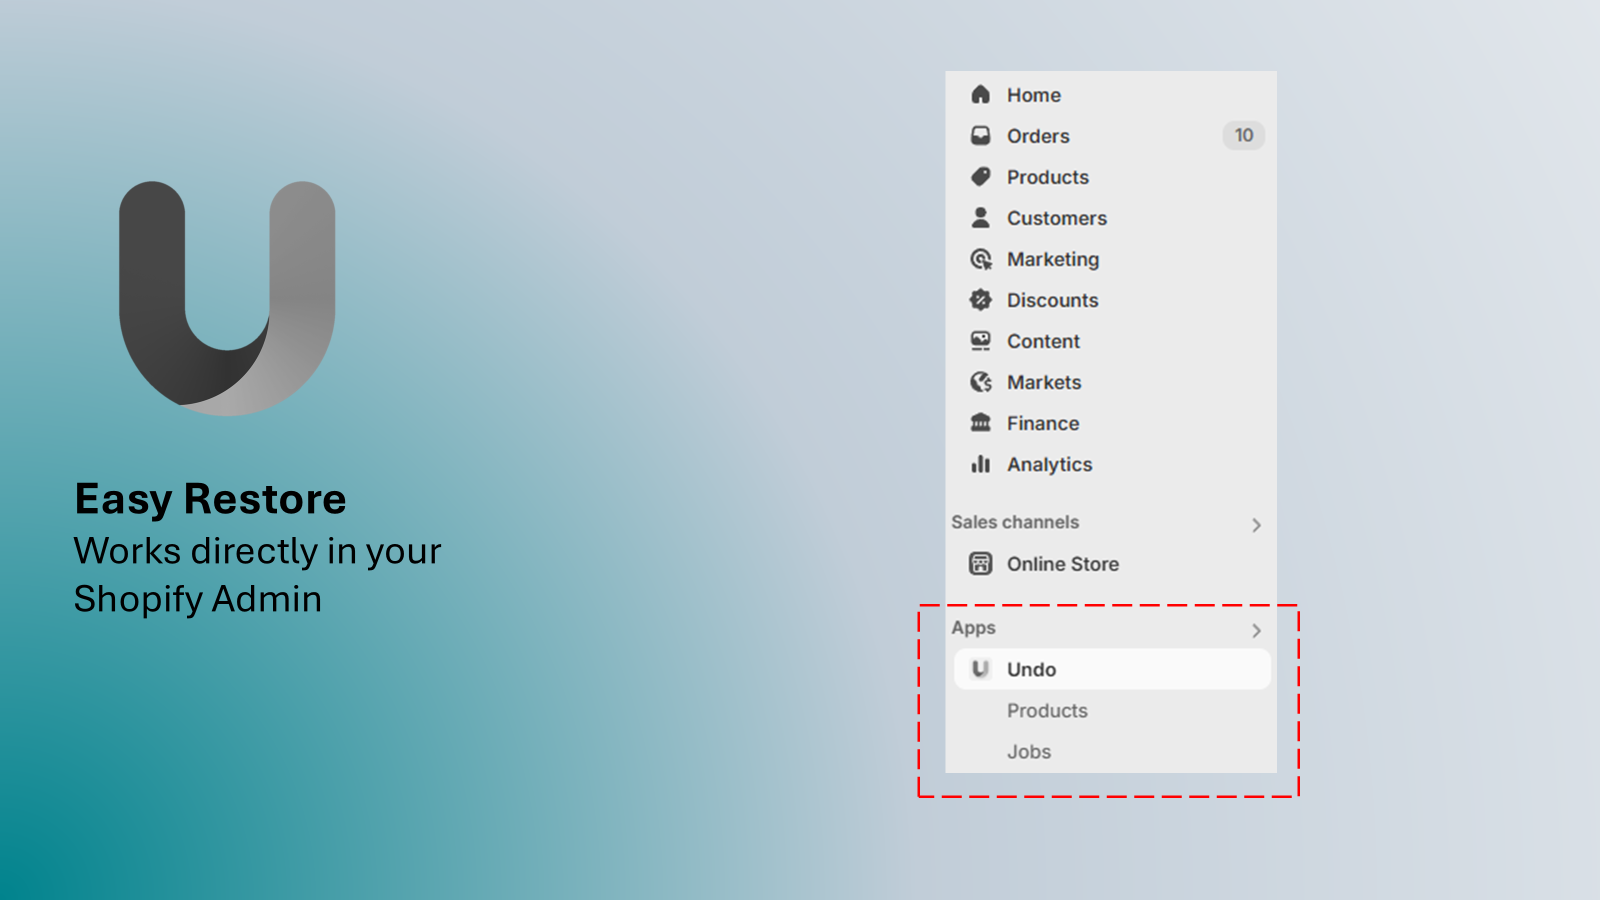Expand the Apps section chevron

(1257, 630)
